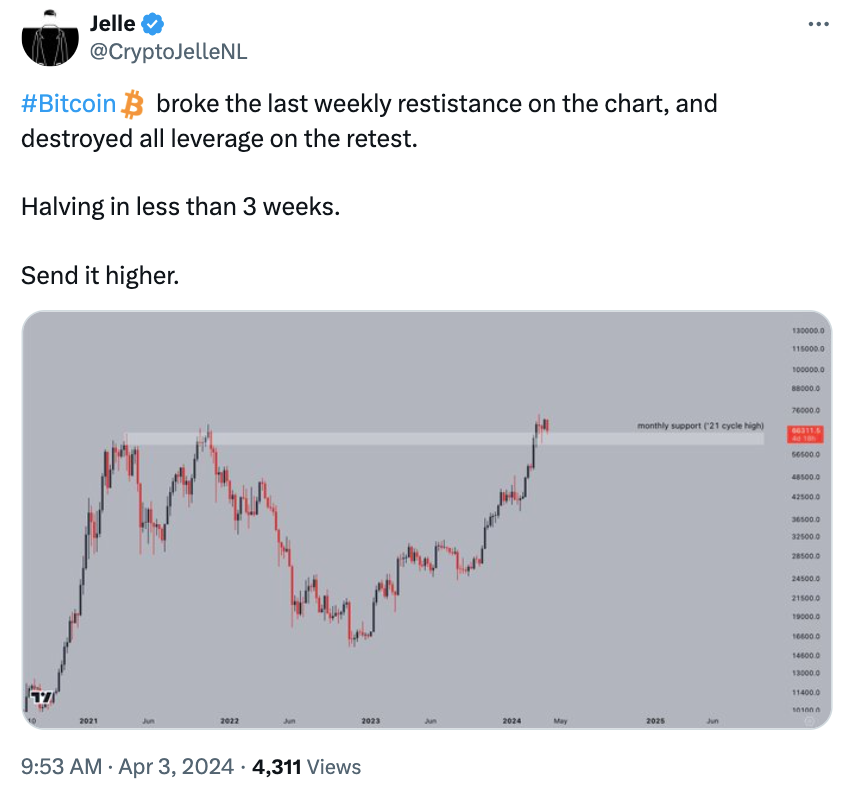Open Jelle's profile avatar picture
Viewport: 849px width, 791px height.
pos(50,38)
